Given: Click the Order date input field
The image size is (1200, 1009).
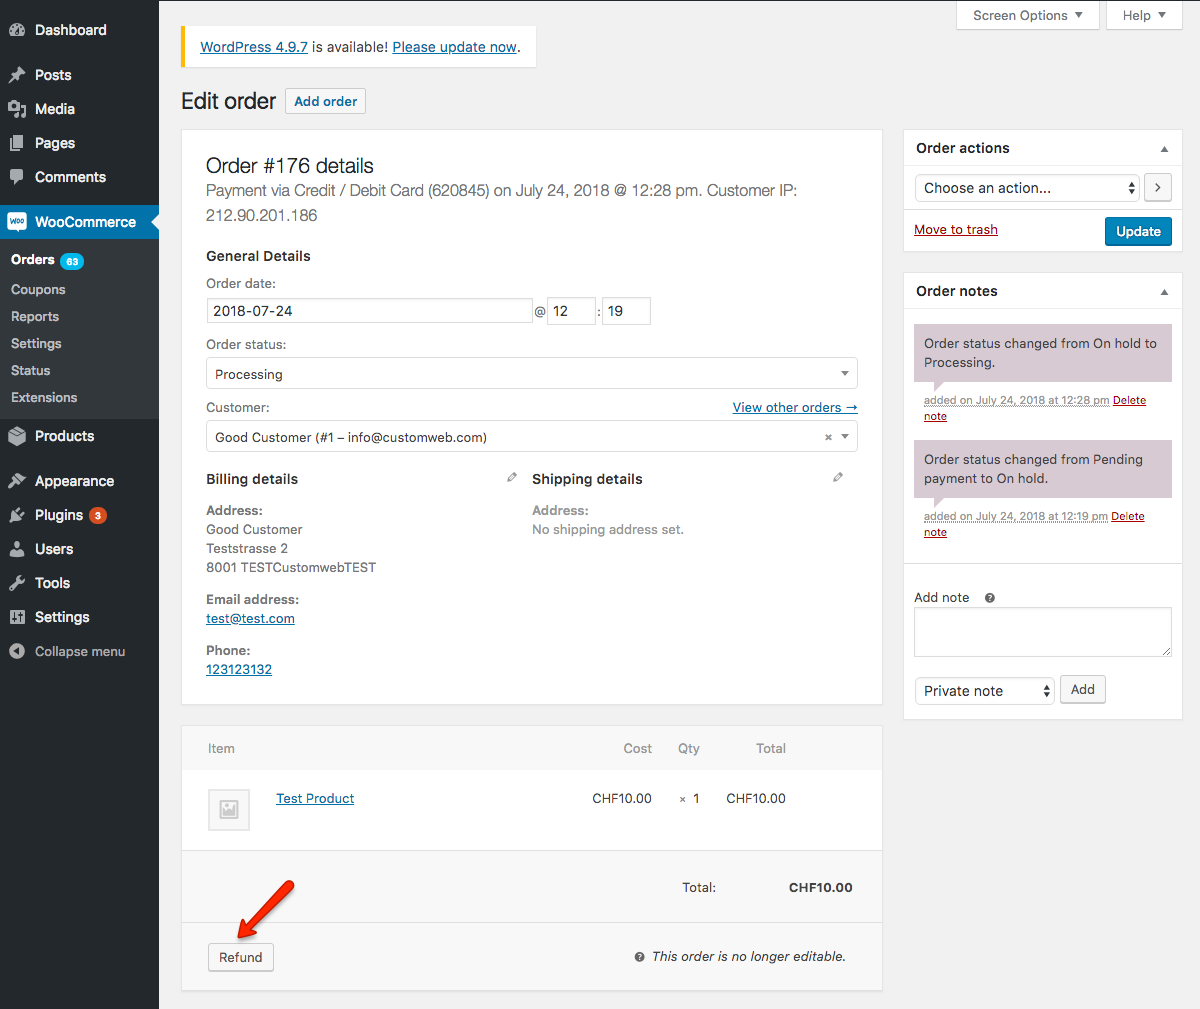Looking at the screenshot, I should coord(369,310).
